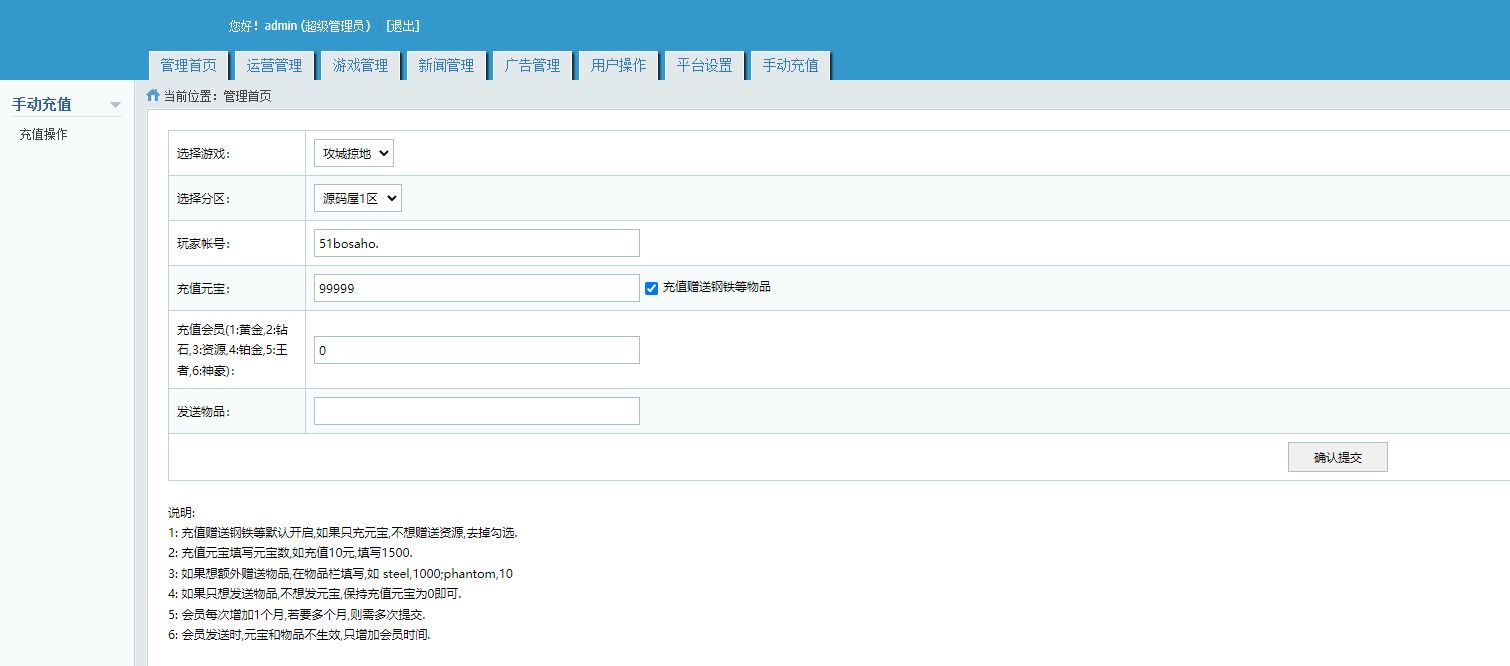Click the 充值会员 level input field
Screen dimensions: 1510x666
pyautogui.click(x=476, y=350)
